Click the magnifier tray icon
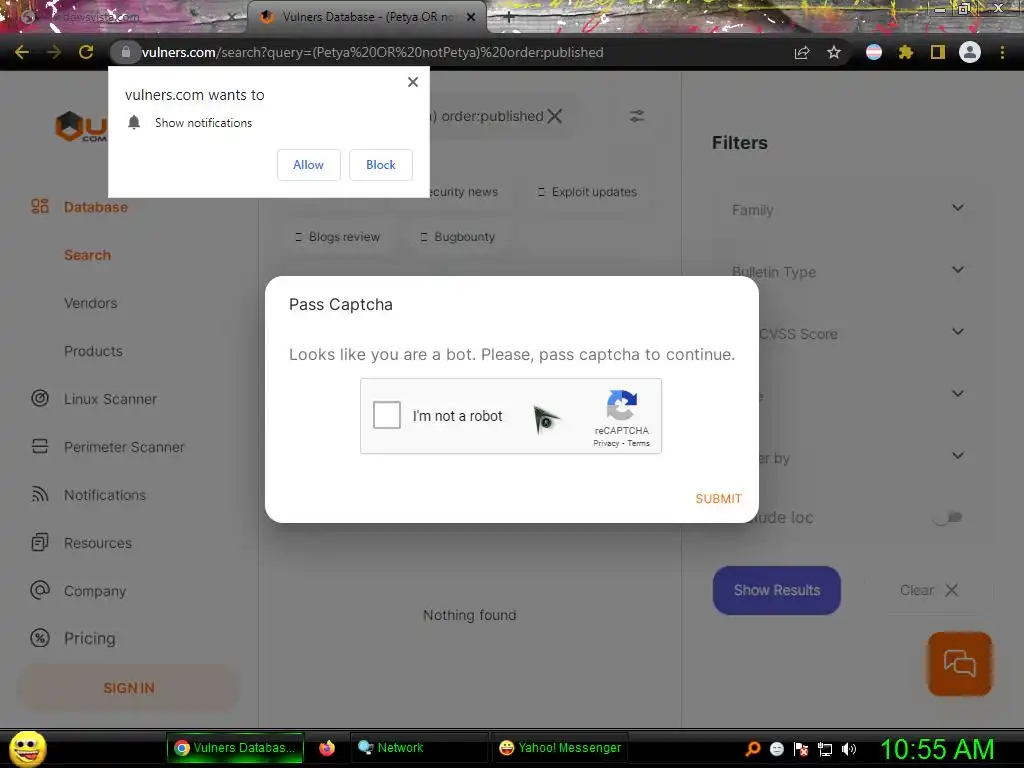 753,749
